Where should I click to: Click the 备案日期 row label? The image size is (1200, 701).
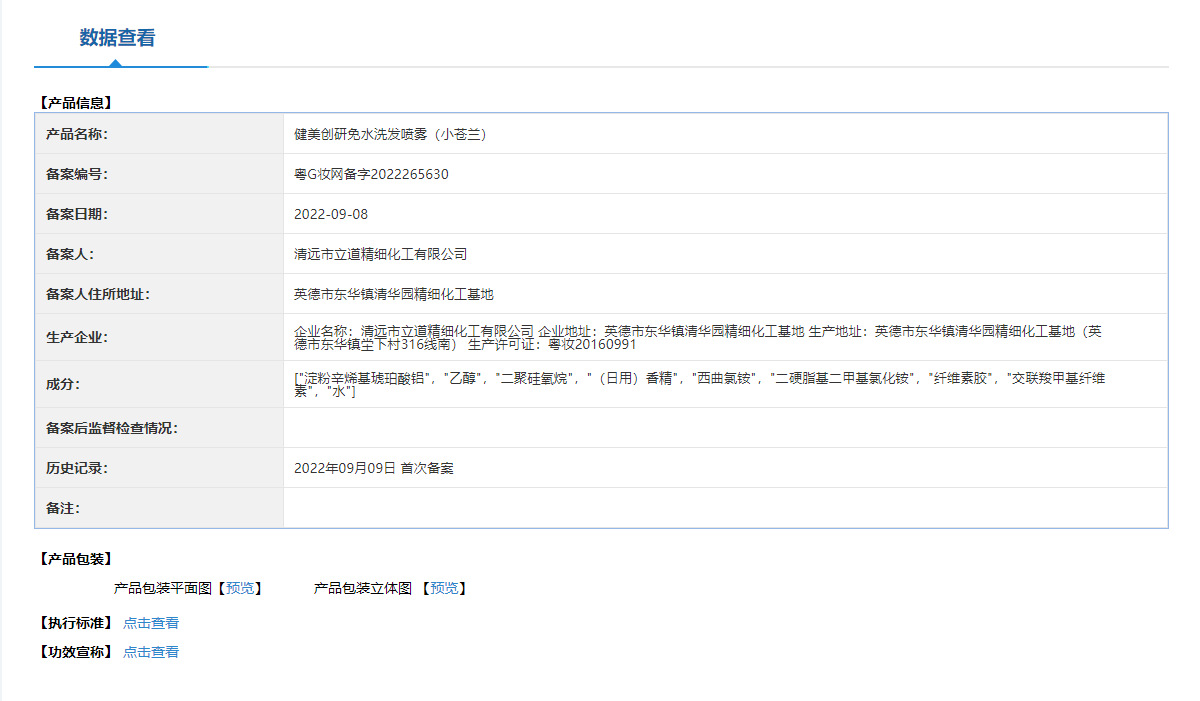coord(77,214)
